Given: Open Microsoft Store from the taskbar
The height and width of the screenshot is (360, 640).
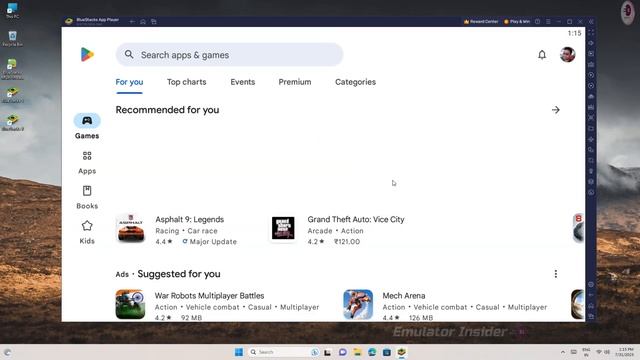Looking at the screenshot, I should pos(387,352).
